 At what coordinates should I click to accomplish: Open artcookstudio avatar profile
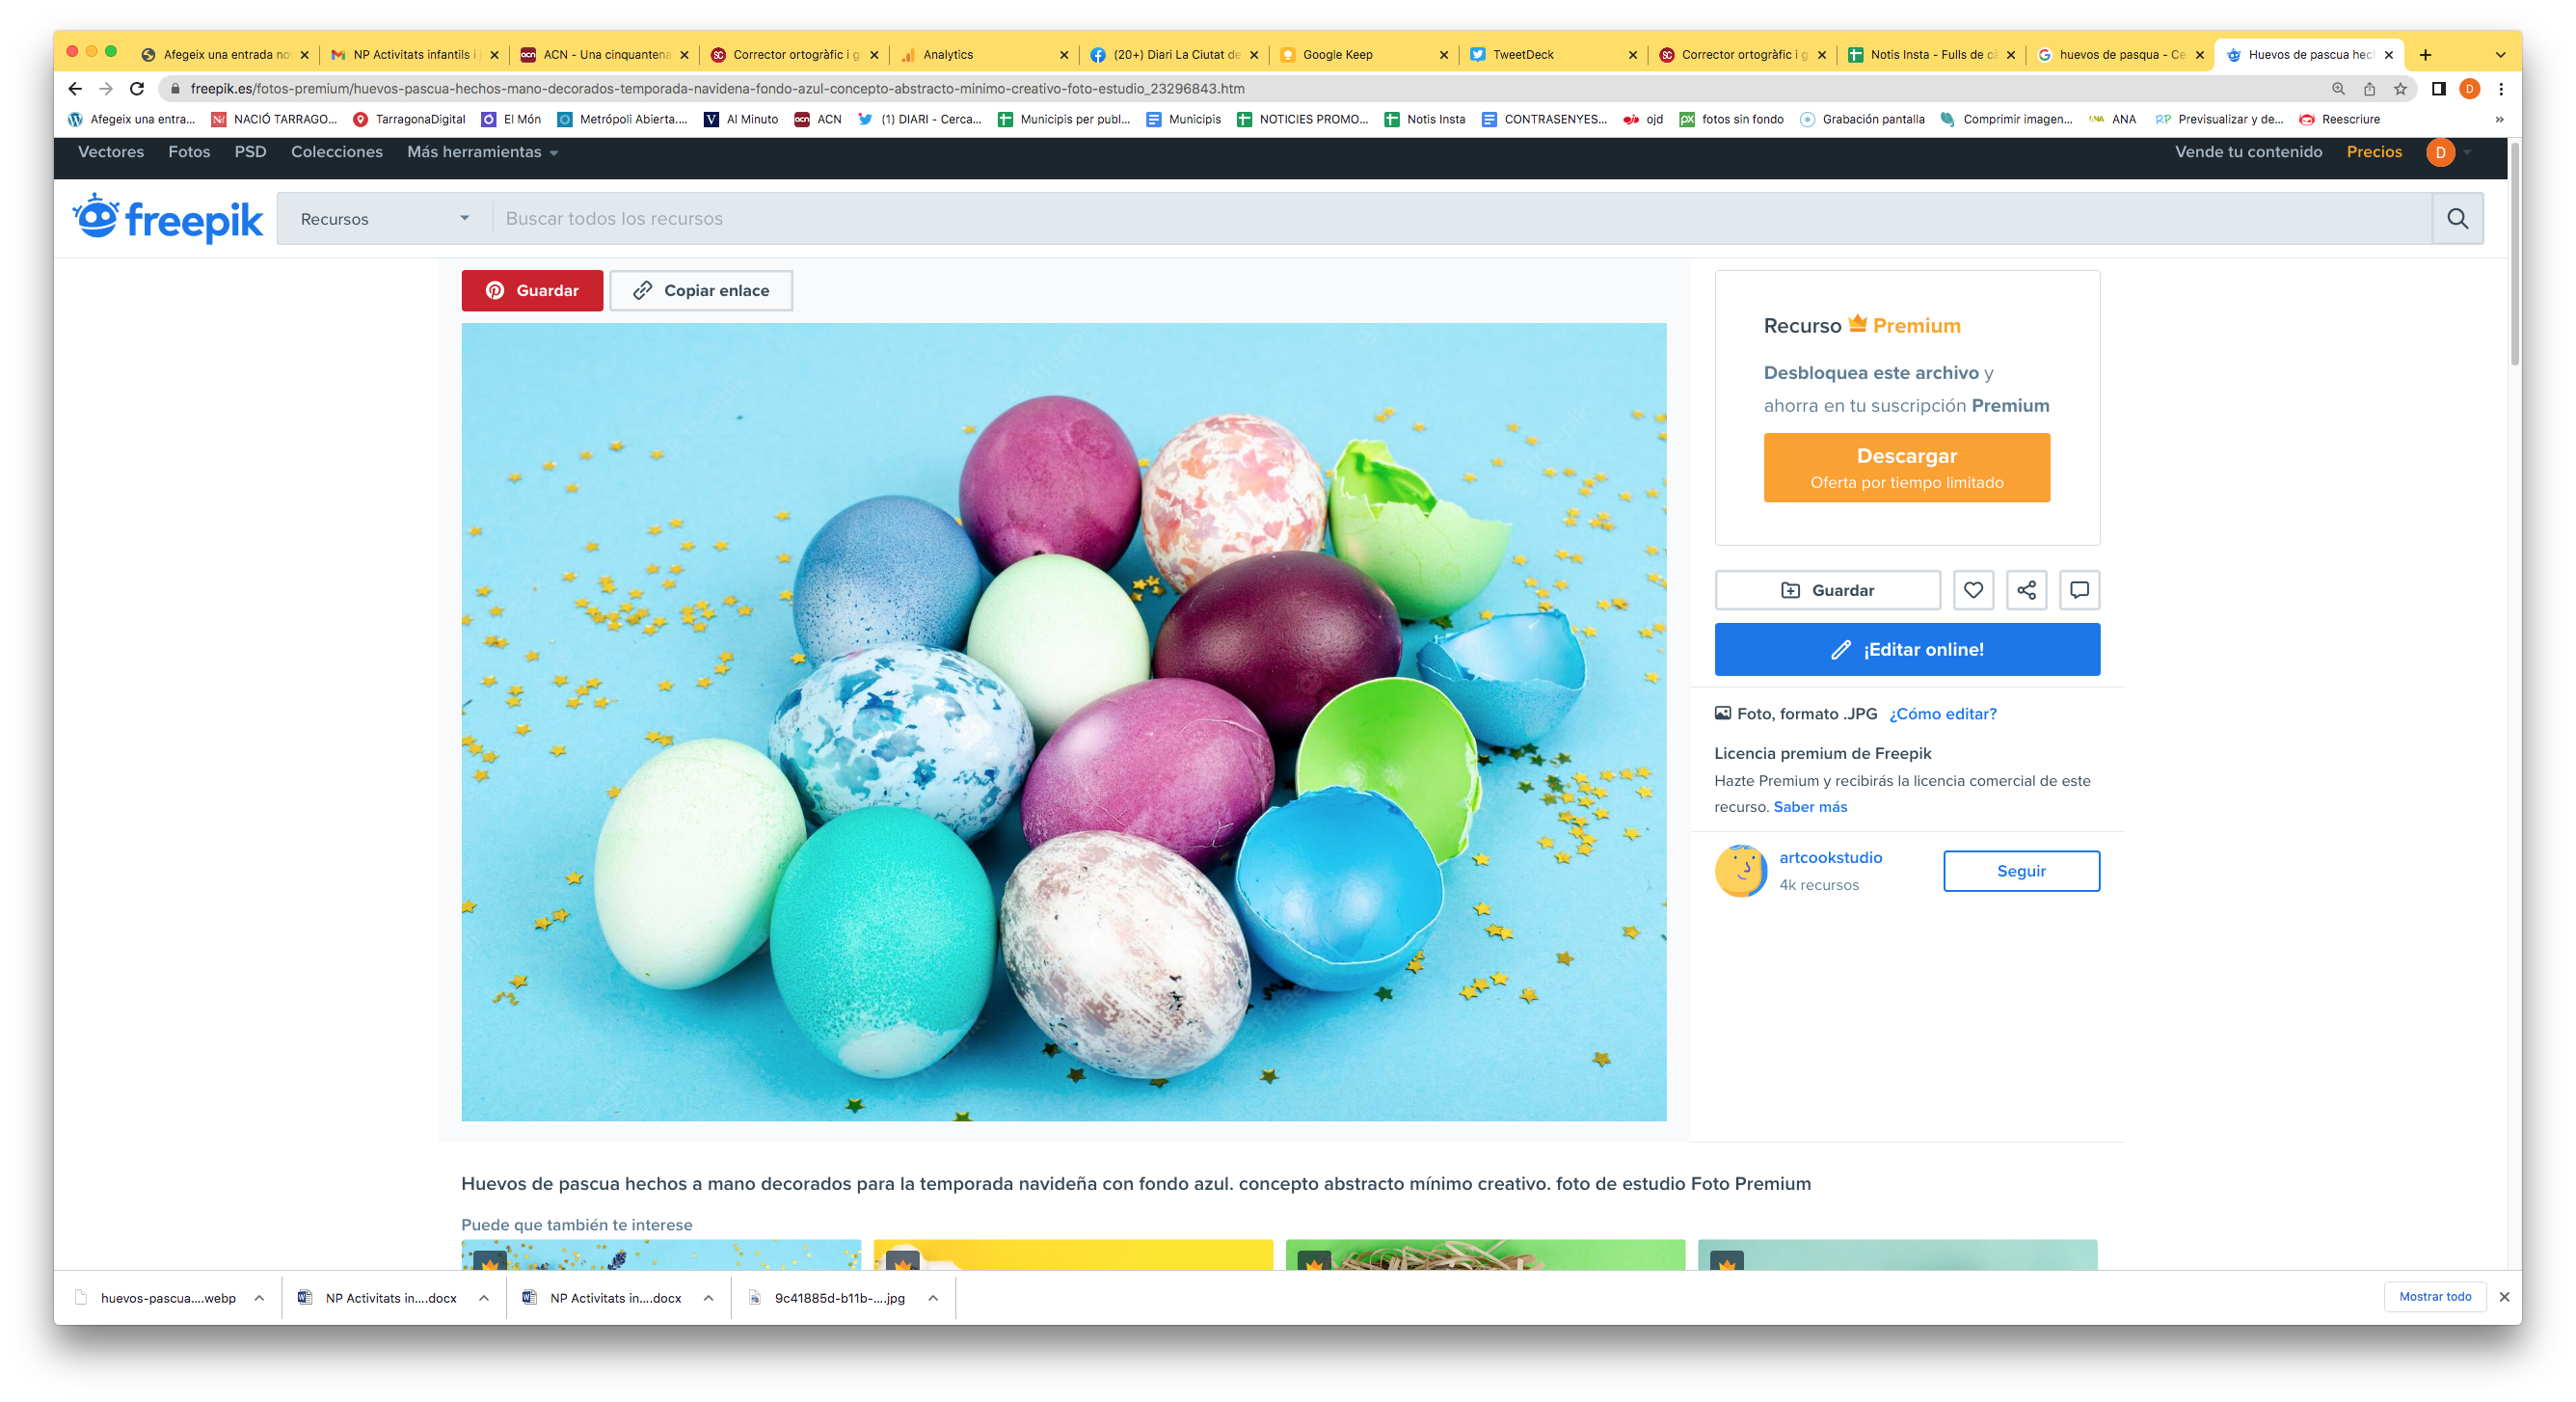pyautogui.click(x=1741, y=871)
